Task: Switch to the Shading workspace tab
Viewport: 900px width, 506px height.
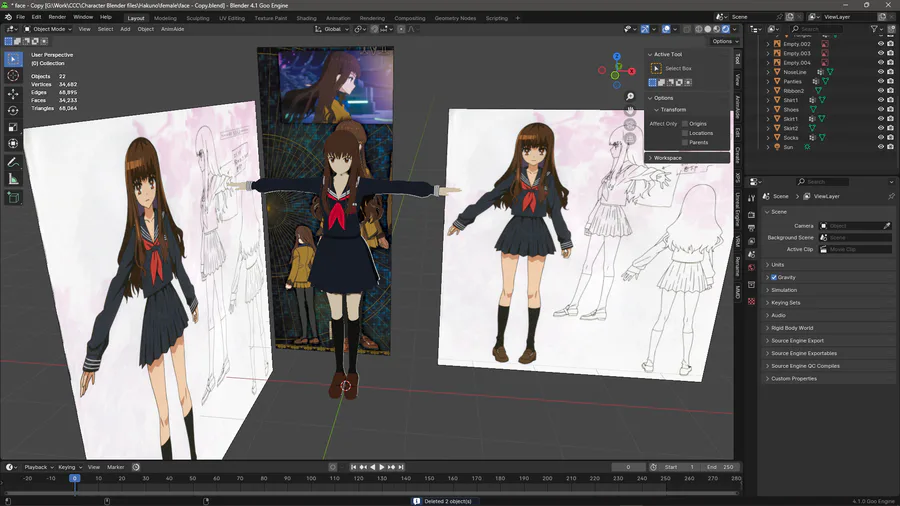Action: click(x=307, y=18)
